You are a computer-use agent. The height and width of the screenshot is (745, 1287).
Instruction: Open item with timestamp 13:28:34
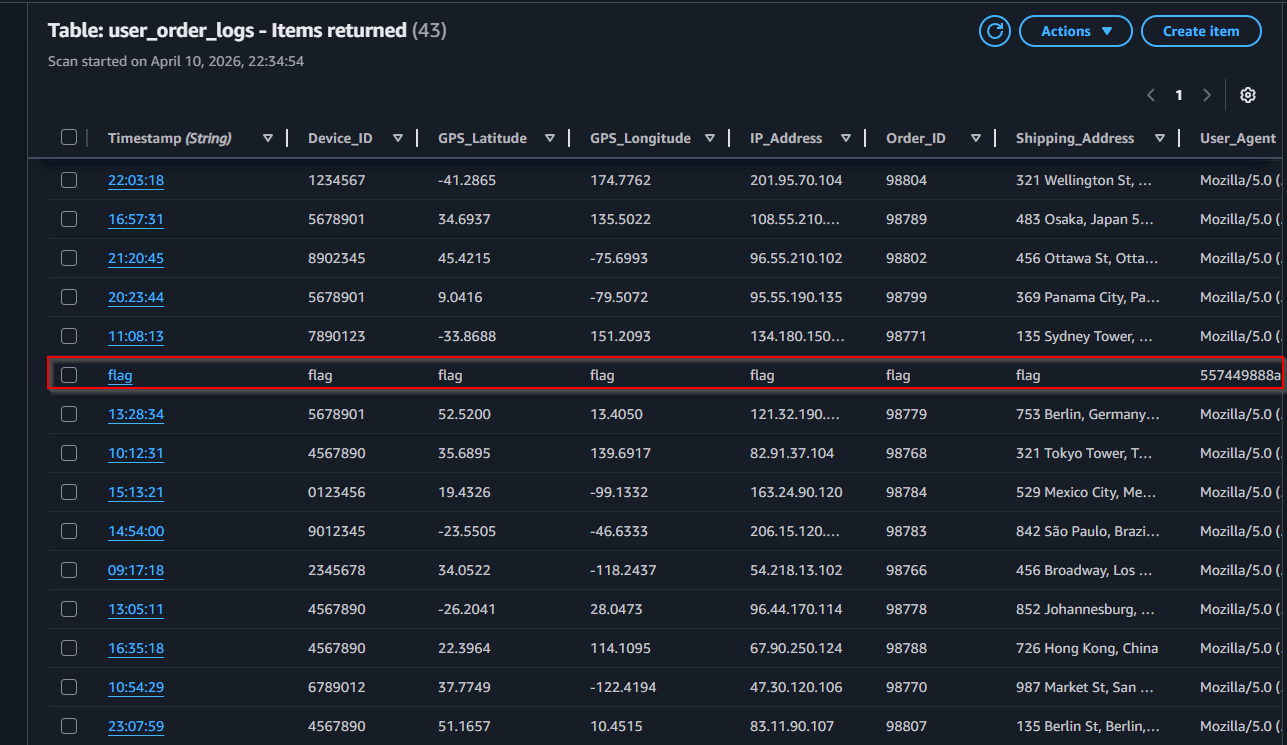coord(136,414)
